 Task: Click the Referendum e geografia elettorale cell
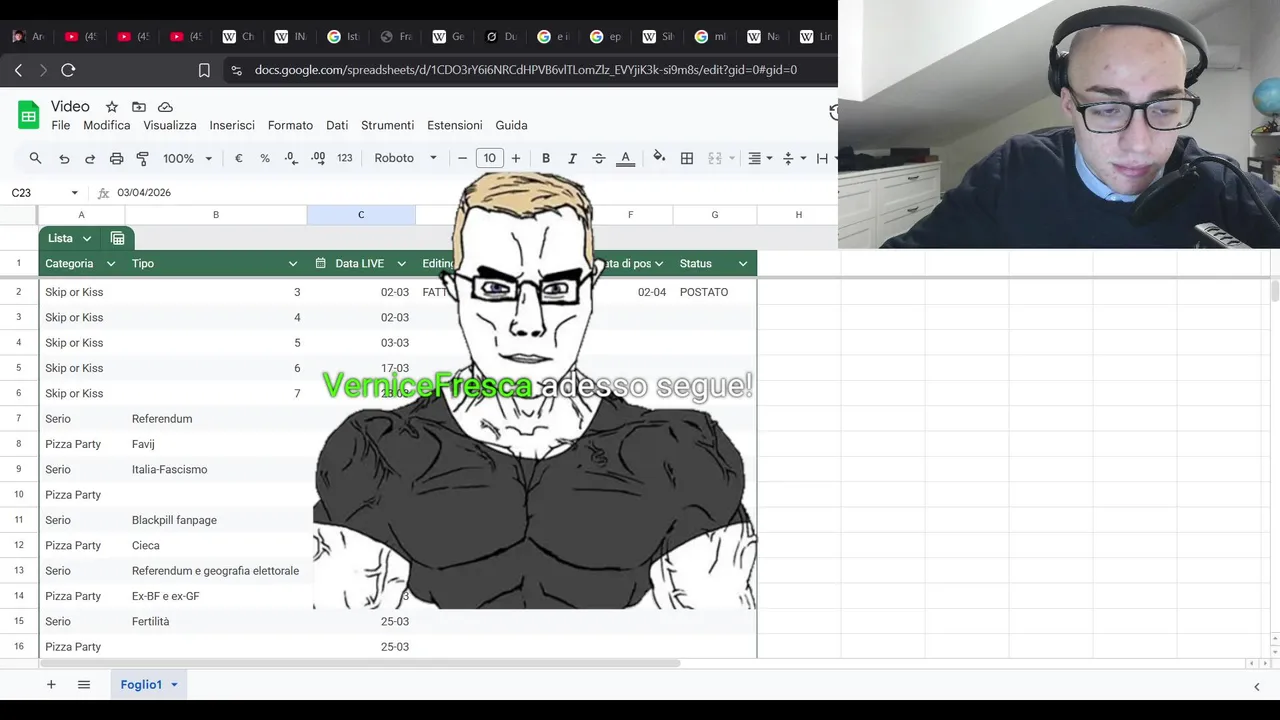click(216, 571)
